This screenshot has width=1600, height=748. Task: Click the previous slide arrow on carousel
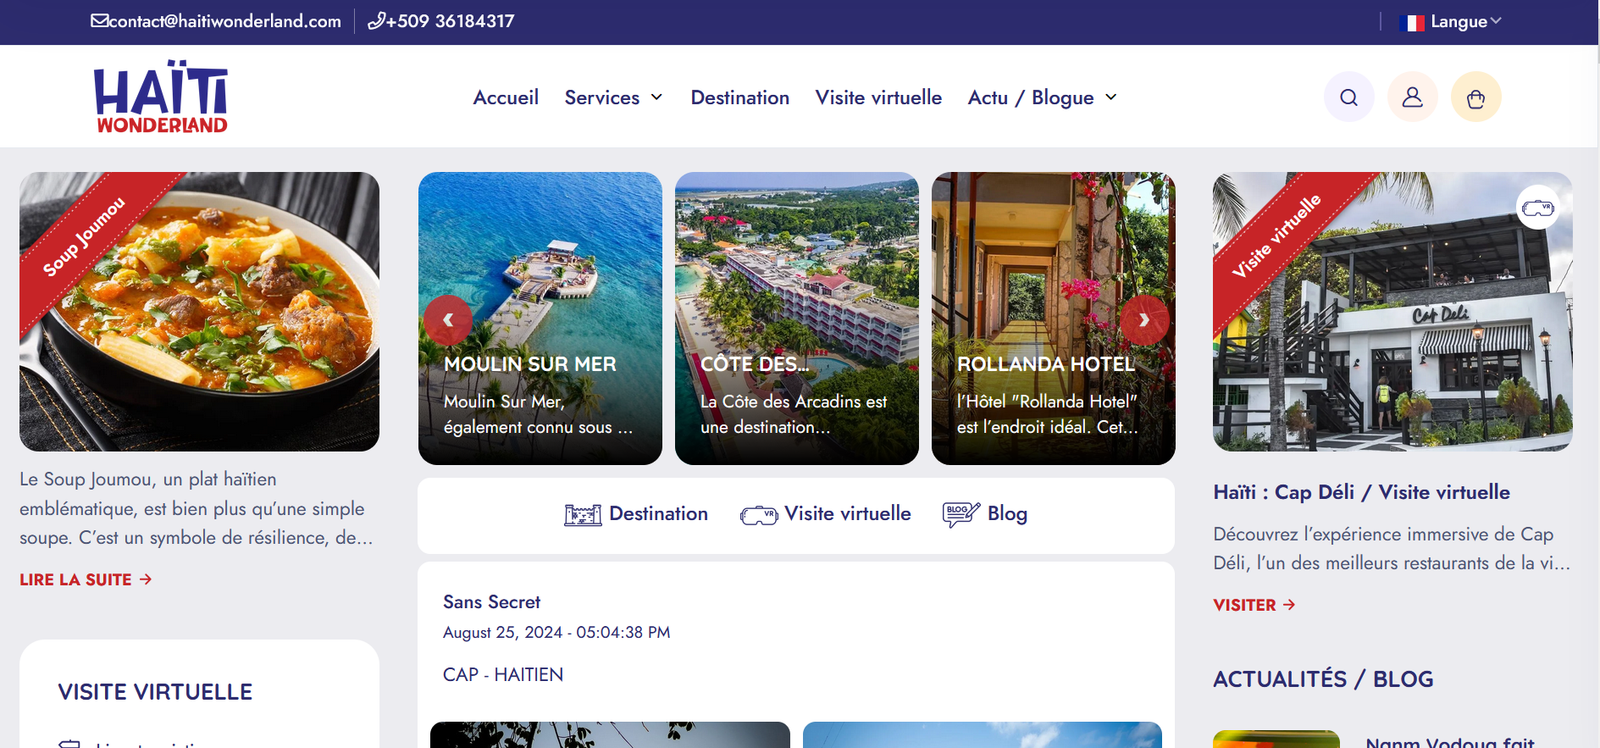tap(448, 320)
